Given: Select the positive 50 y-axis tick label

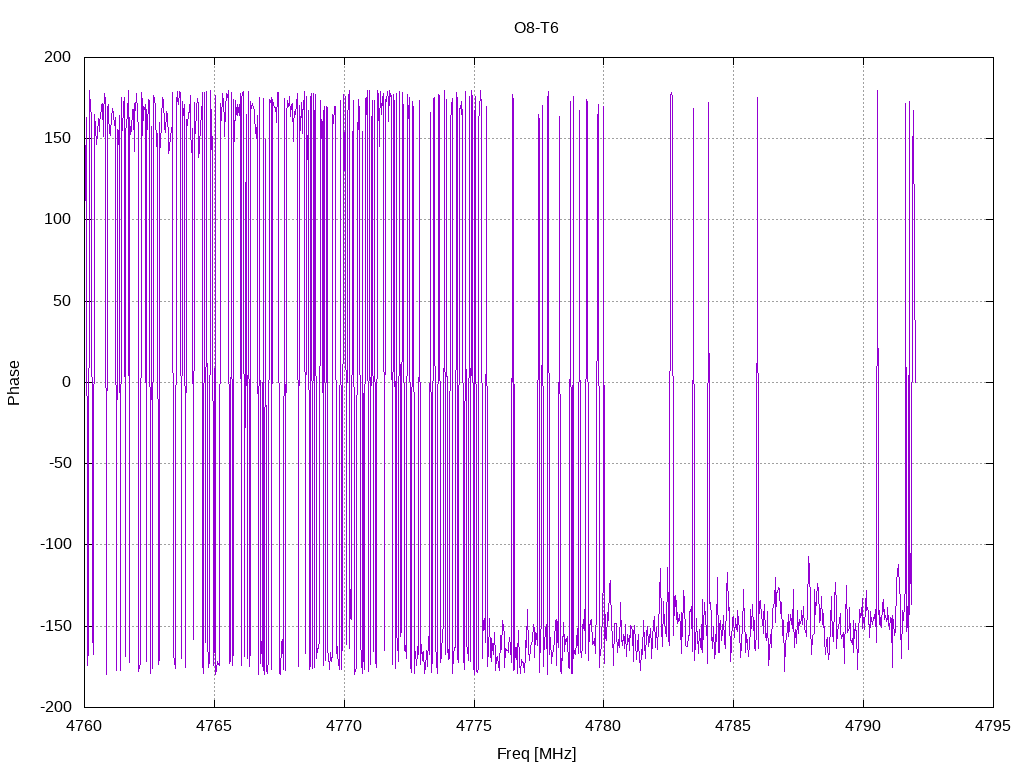Looking at the screenshot, I should click(x=62, y=301).
